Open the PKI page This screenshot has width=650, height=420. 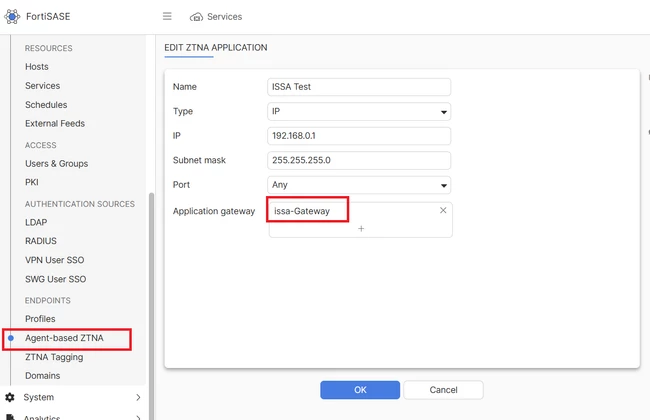tap(32, 182)
